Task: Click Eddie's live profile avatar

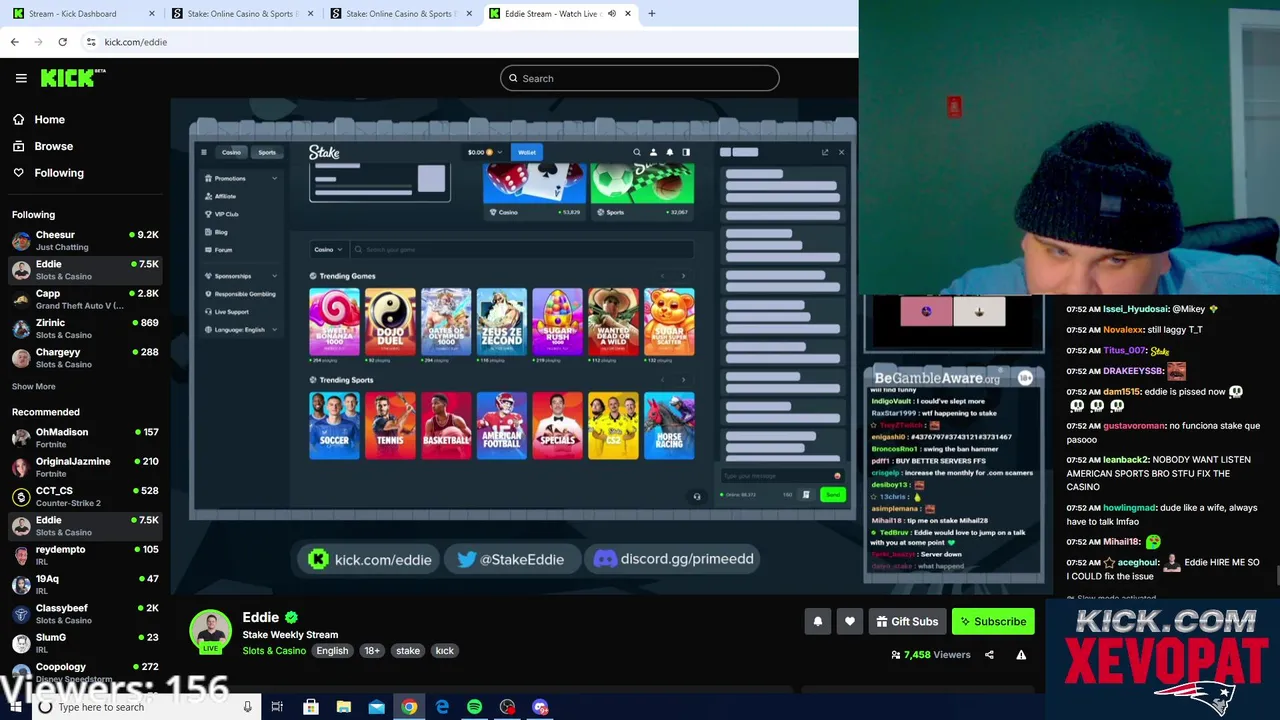Action: pyautogui.click(x=211, y=632)
